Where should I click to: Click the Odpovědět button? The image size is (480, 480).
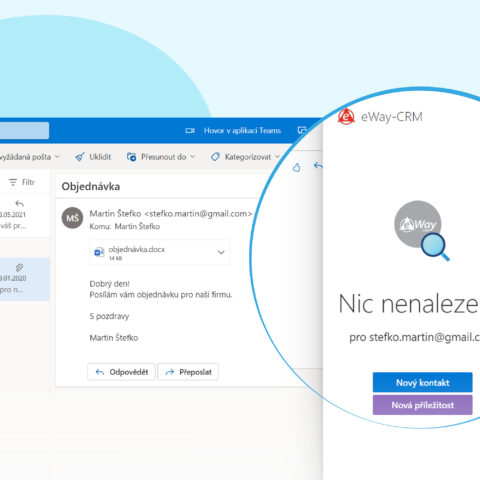pos(121,372)
